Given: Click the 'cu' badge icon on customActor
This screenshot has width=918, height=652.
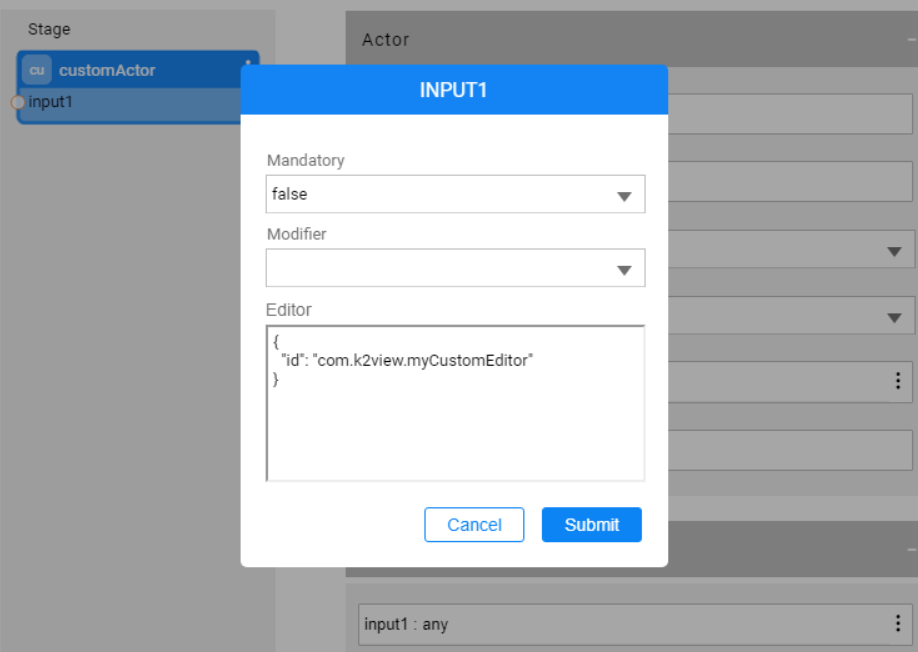Looking at the screenshot, I should [37, 70].
